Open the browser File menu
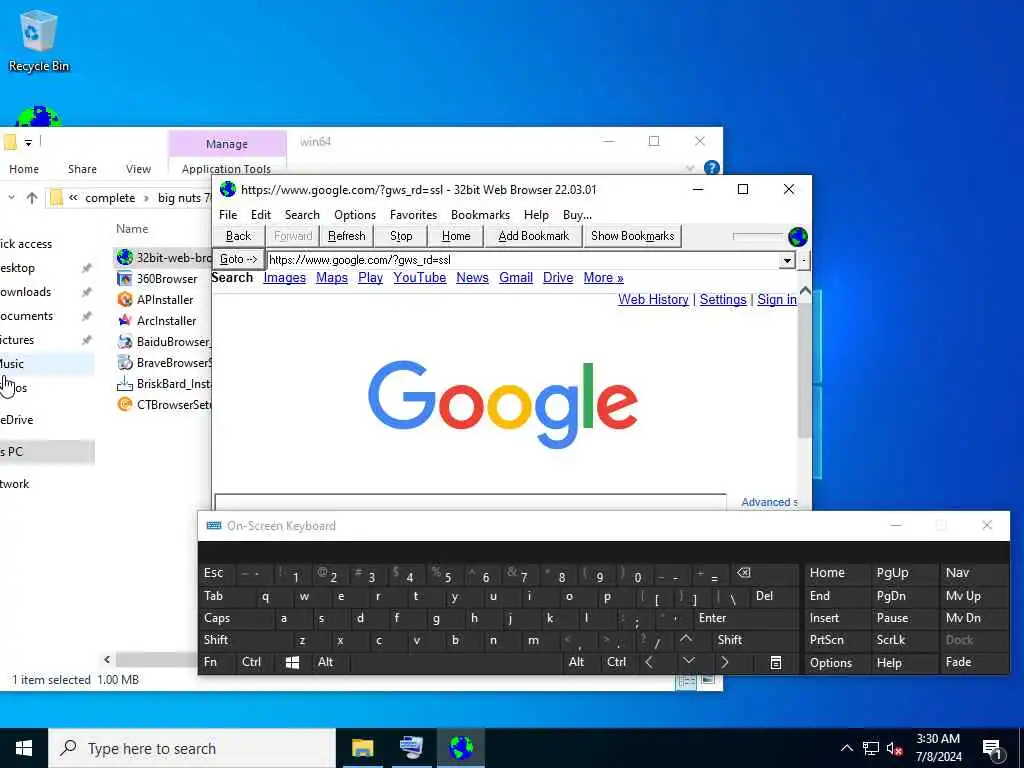This screenshot has width=1024, height=768. coord(228,215)
